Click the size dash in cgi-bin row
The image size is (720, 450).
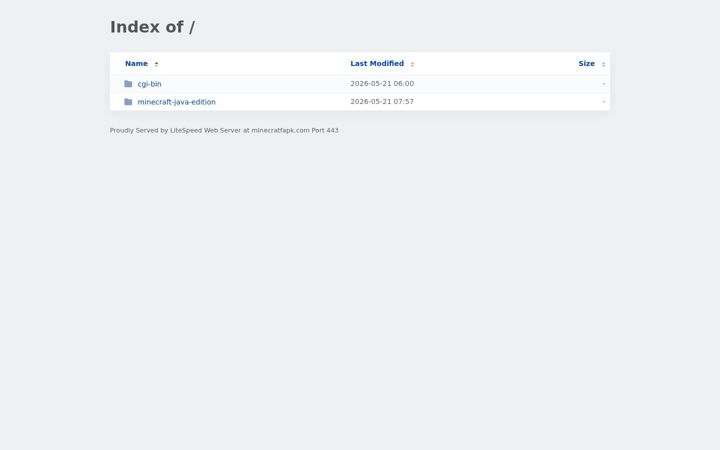[x=604, y=84]
